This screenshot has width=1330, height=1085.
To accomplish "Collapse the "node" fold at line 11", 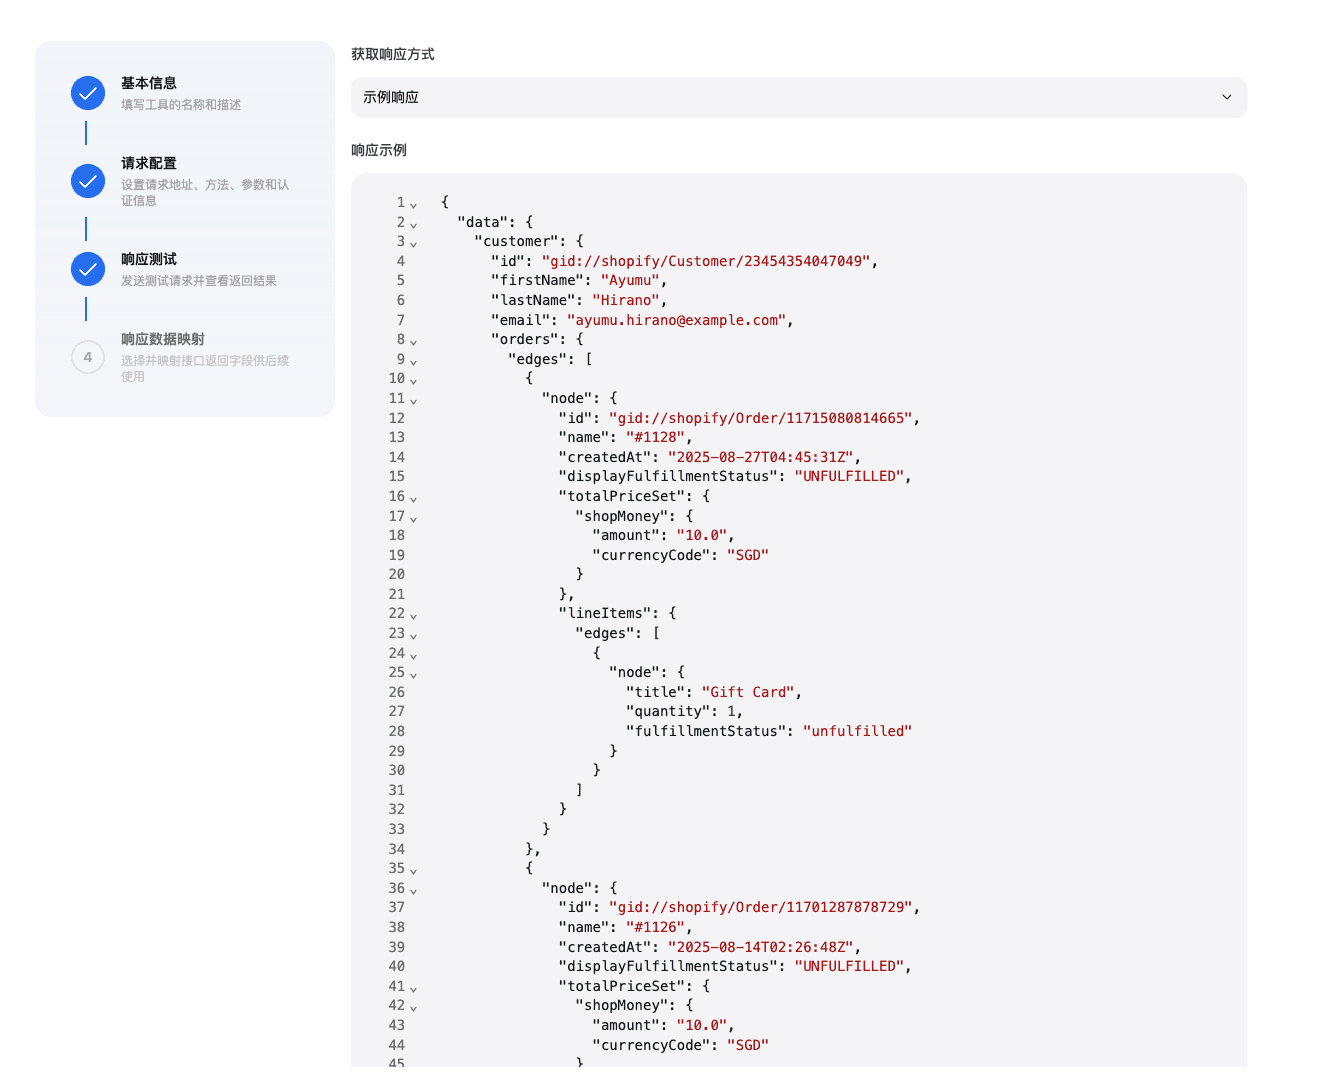I will [413, 400].
